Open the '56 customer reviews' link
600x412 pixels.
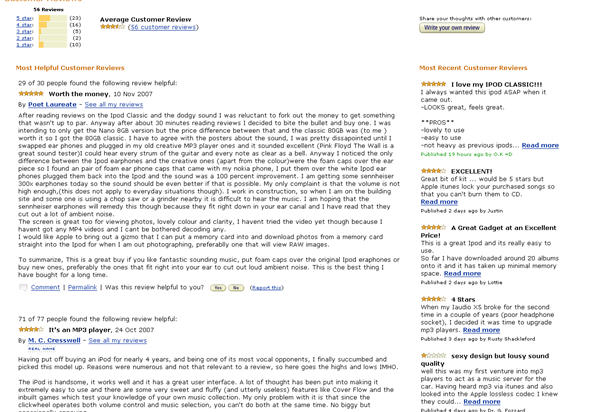[x=160, y=27]
